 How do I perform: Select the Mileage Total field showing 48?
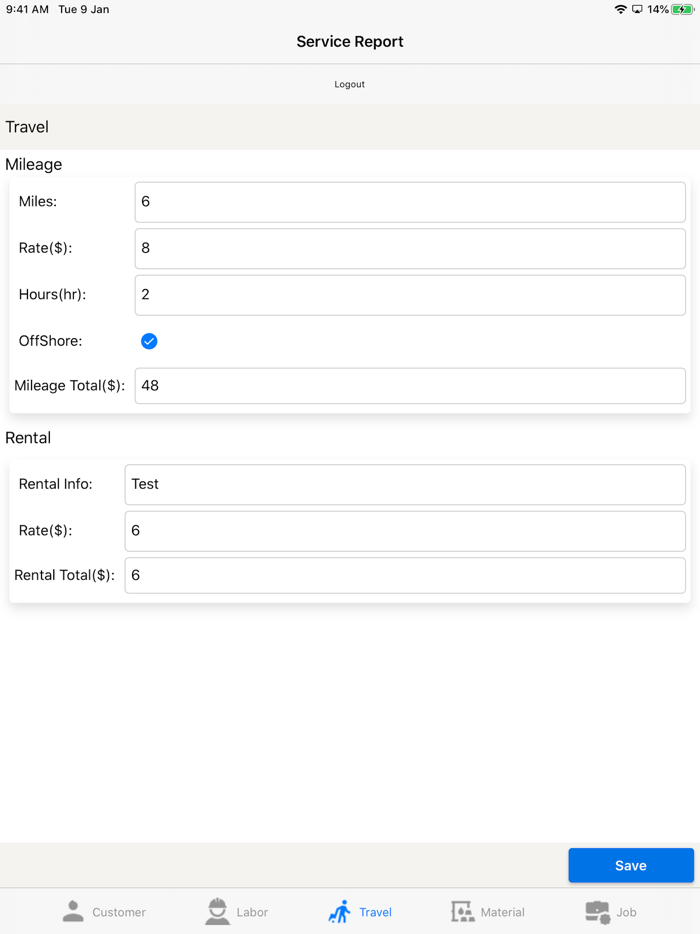410,385
